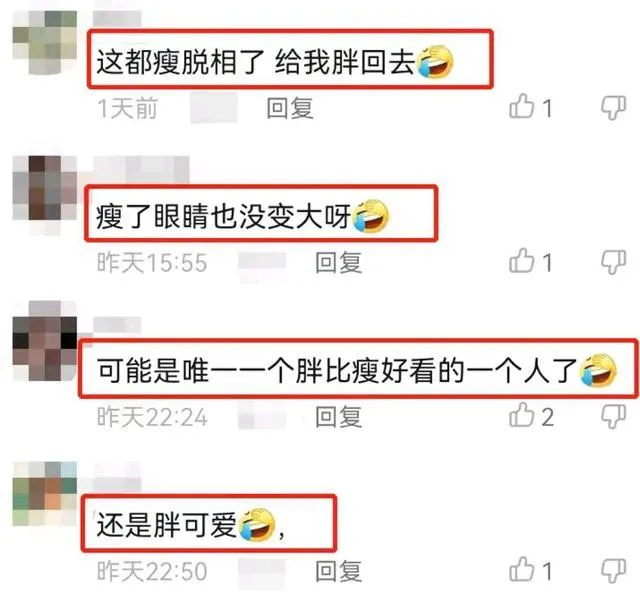The width and height of the screenshot is (640, 596).
Task: Select the comment text '可能是唯一一个胖比瘦好看的一个人了'
Action: [x=337, y=371]
